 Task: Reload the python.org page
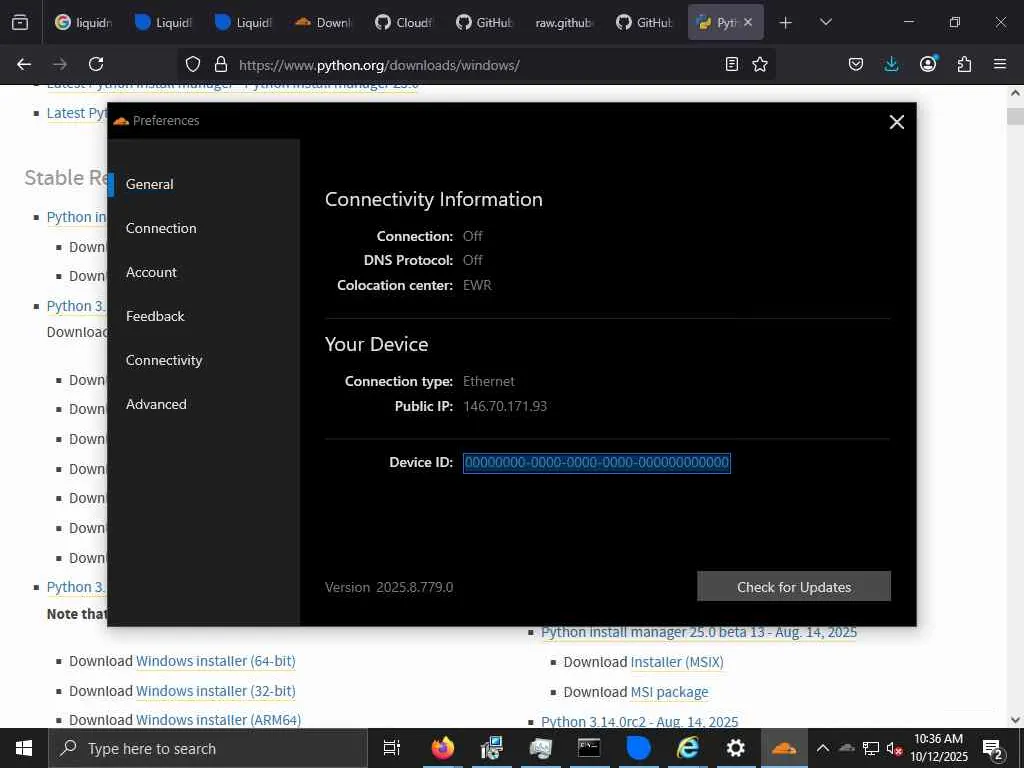tap(96, 64)
